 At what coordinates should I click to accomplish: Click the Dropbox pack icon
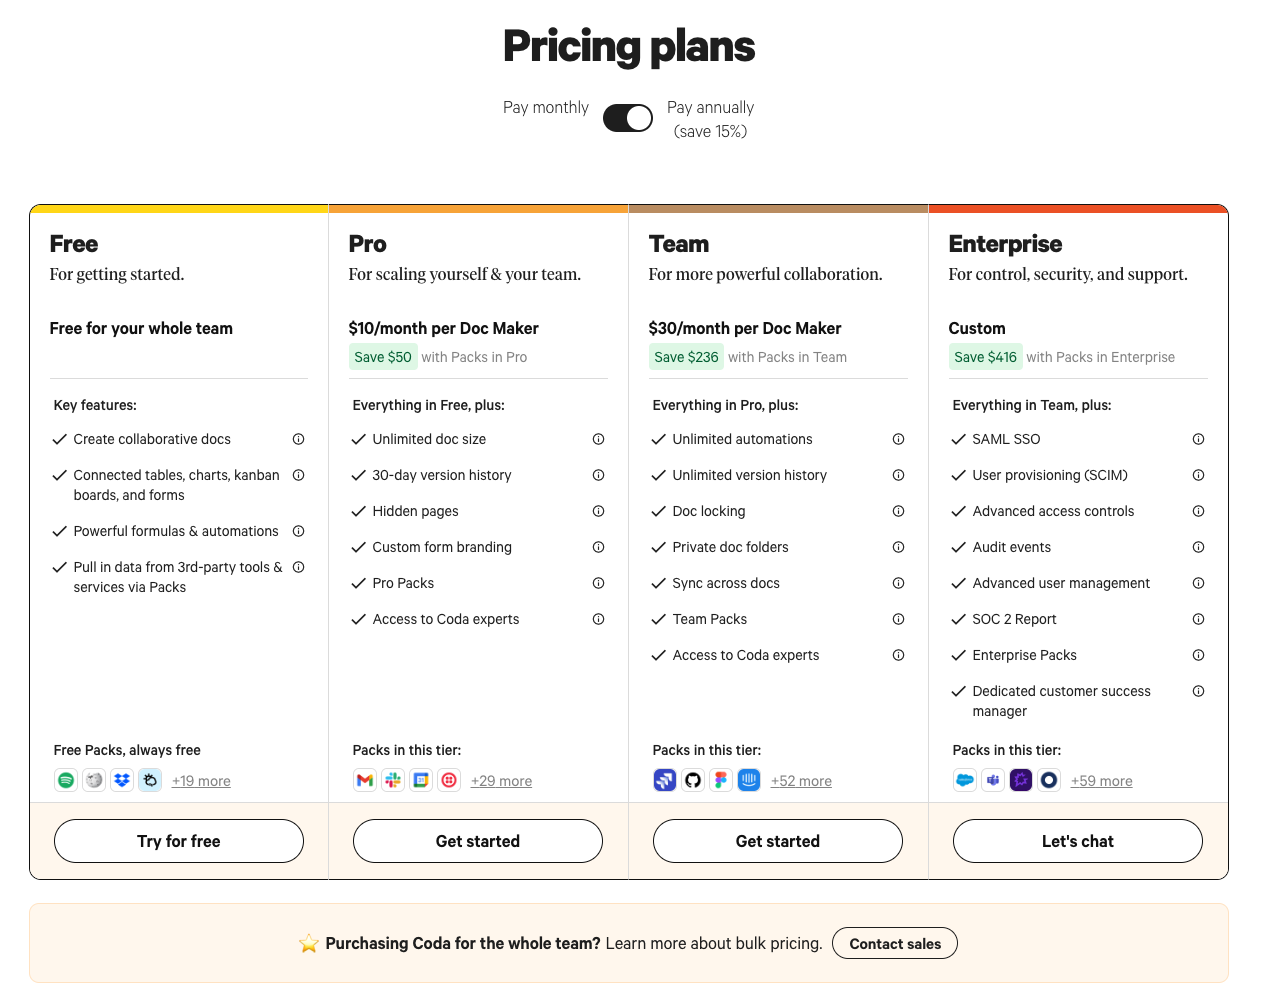[122, 780]
